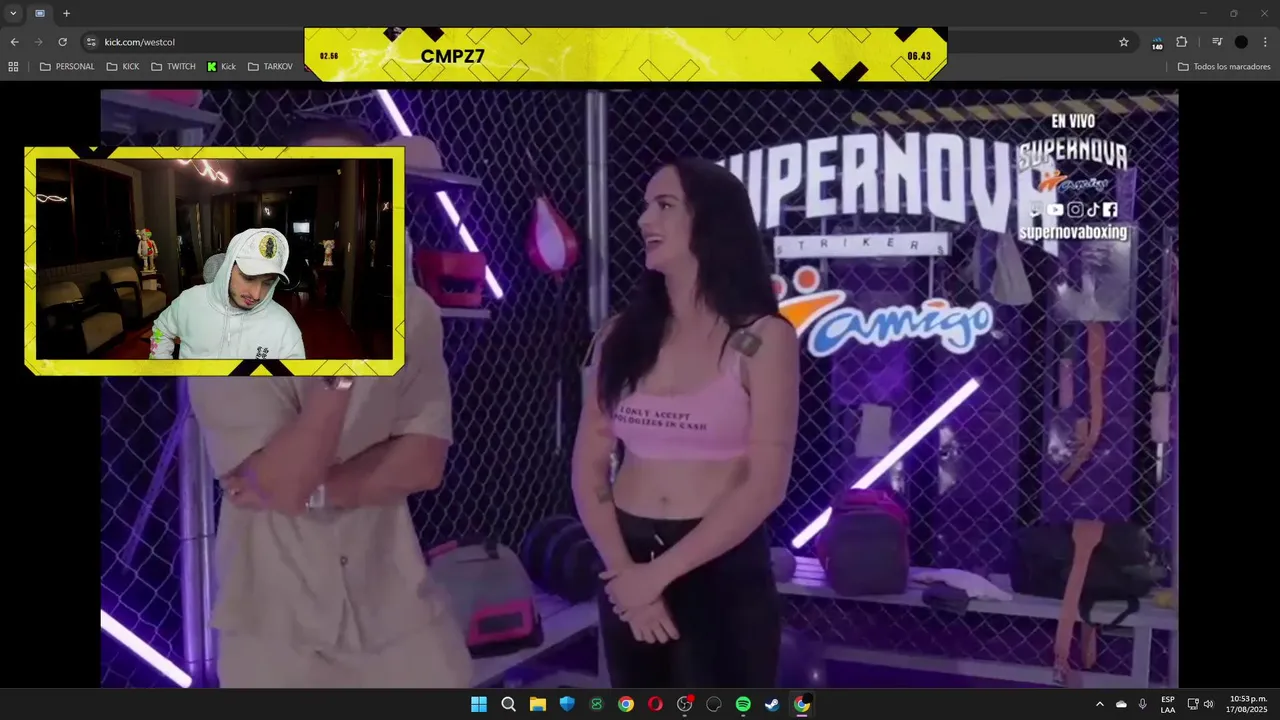
Task: Open Spotify from the taskbar
Action: pos(743,704)
